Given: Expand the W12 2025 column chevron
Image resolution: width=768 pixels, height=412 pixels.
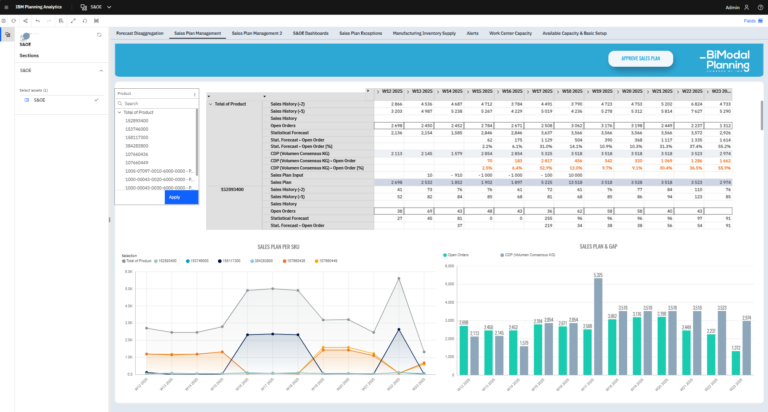Looking at the screenshot, I should pos(378,92).
